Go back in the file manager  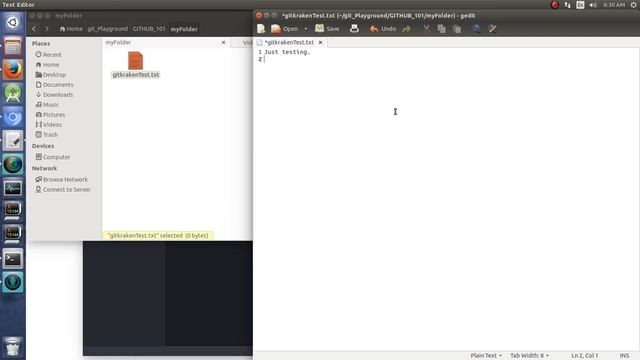[34, 29]
